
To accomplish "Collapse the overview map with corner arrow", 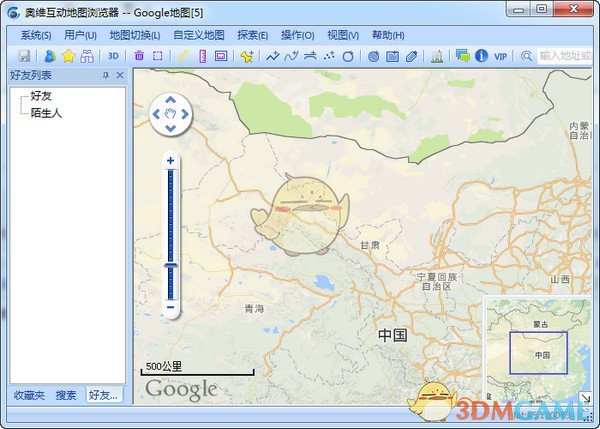I will tap(585, 398).
